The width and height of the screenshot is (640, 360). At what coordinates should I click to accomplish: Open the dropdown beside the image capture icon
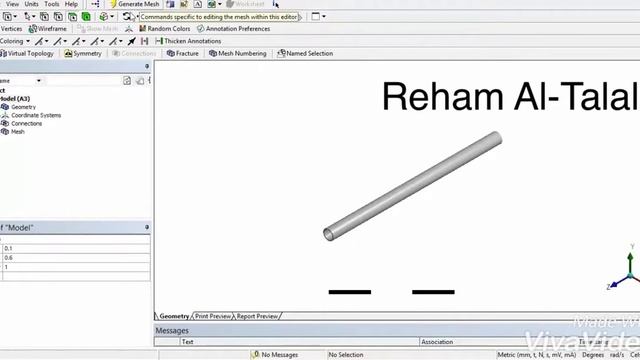point(220,4)
